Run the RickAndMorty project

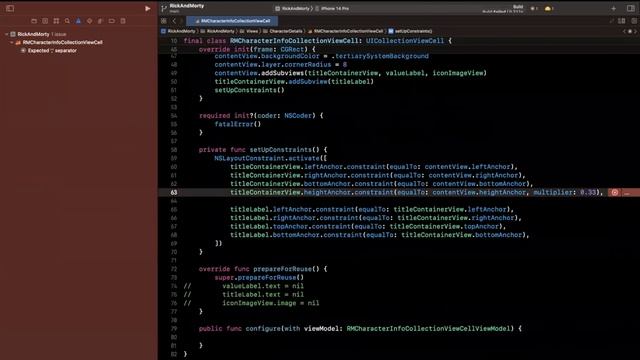pyautogui.click(x=147, y=8)
